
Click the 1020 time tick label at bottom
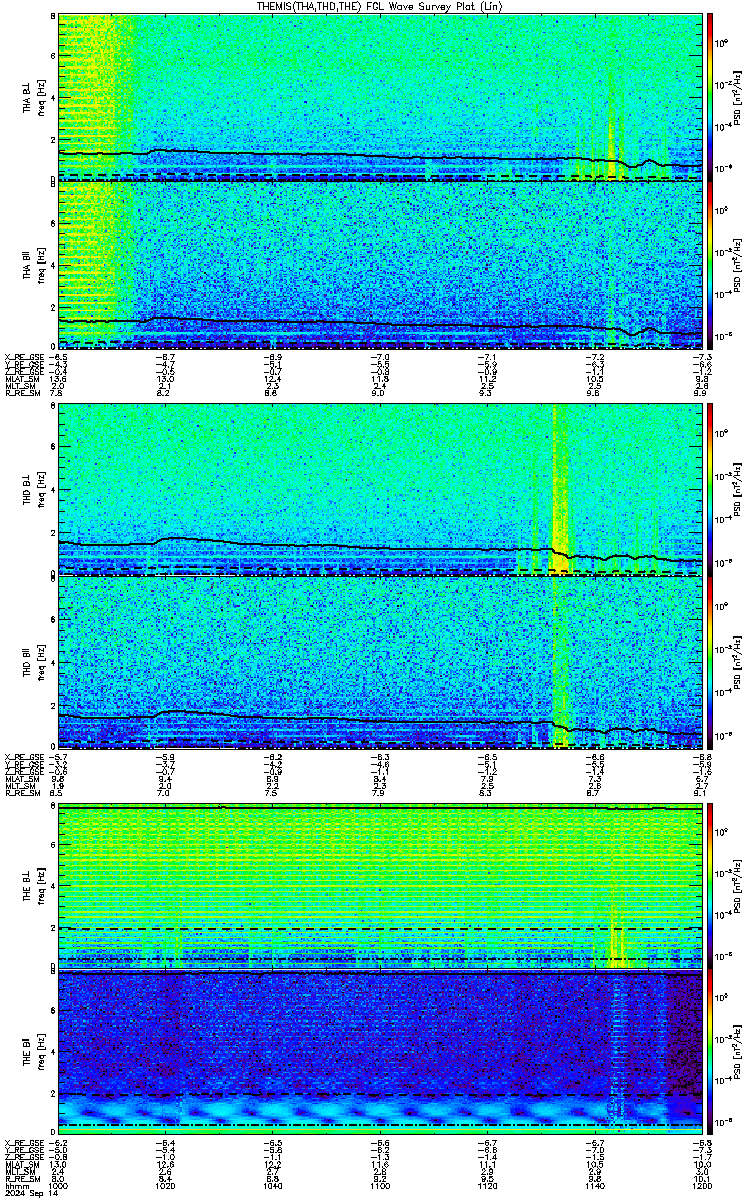click(x=166, y=1186)
